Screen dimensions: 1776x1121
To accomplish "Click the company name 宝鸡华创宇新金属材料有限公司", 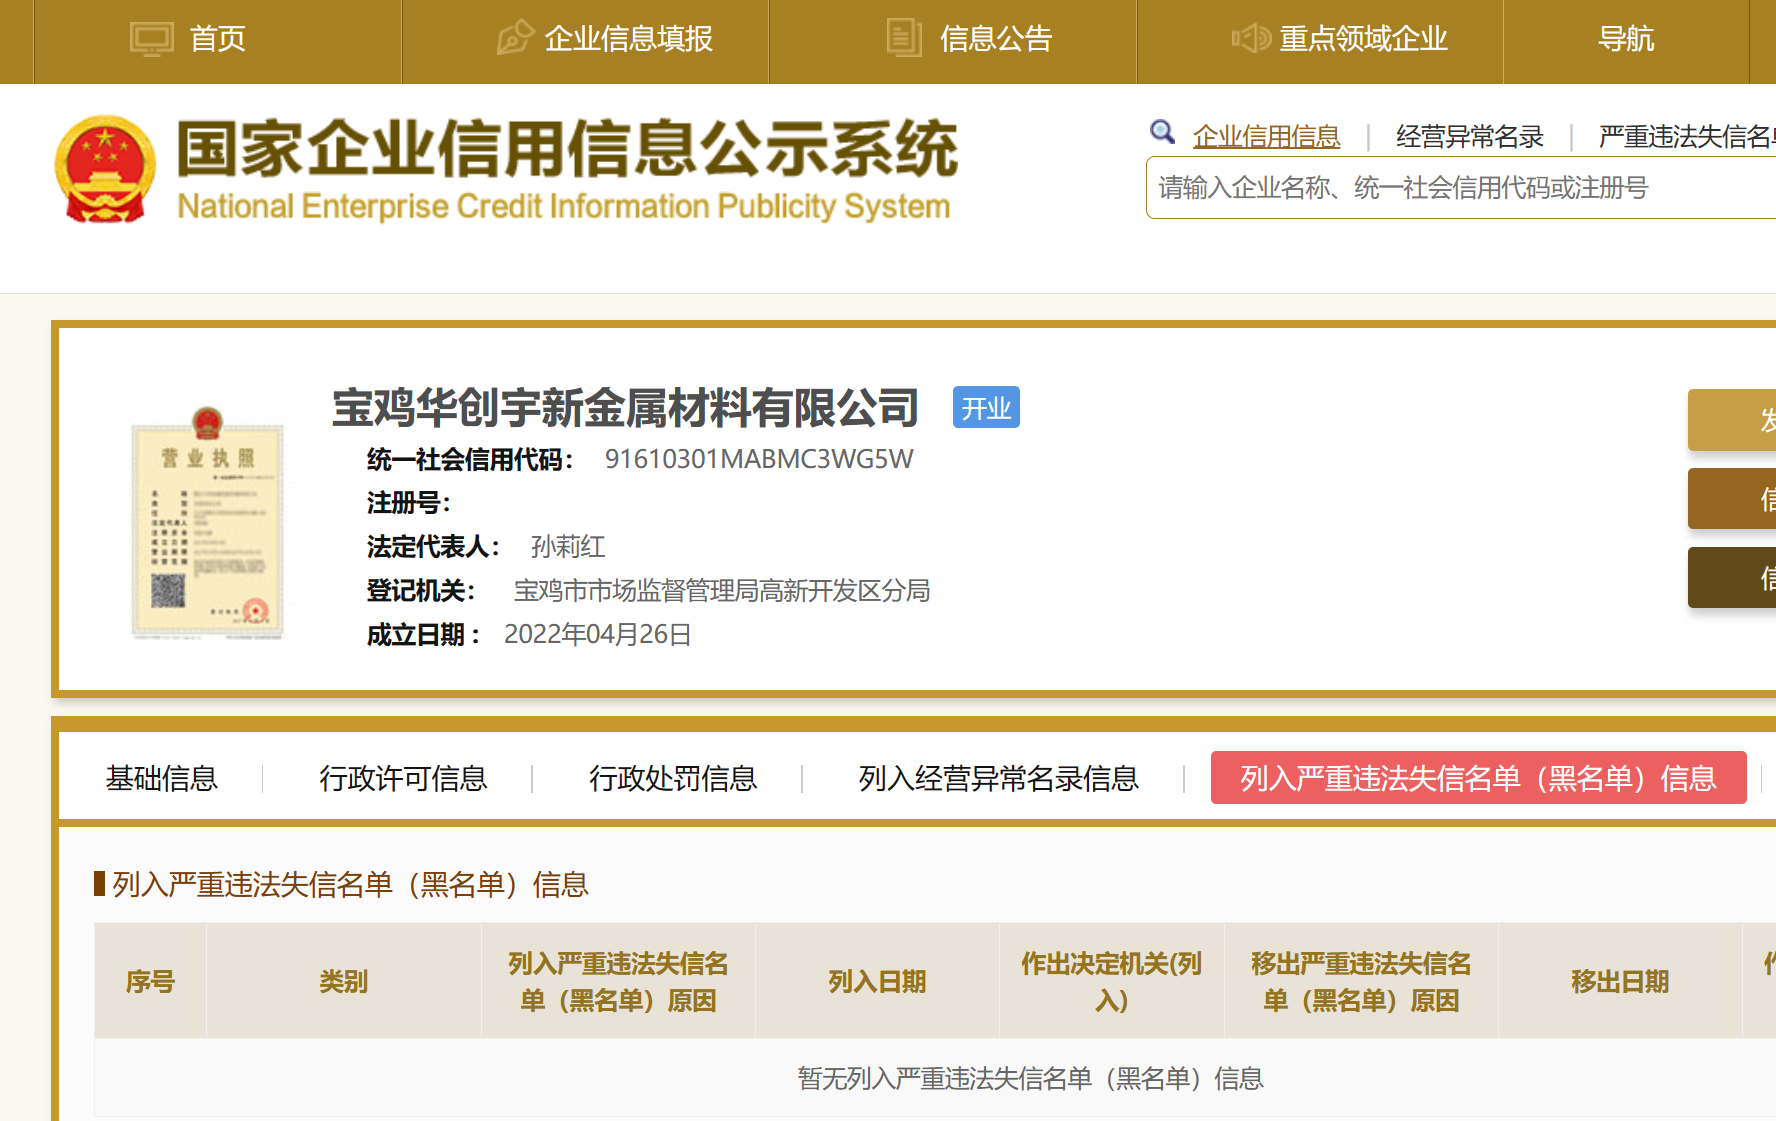I will 625,408.
